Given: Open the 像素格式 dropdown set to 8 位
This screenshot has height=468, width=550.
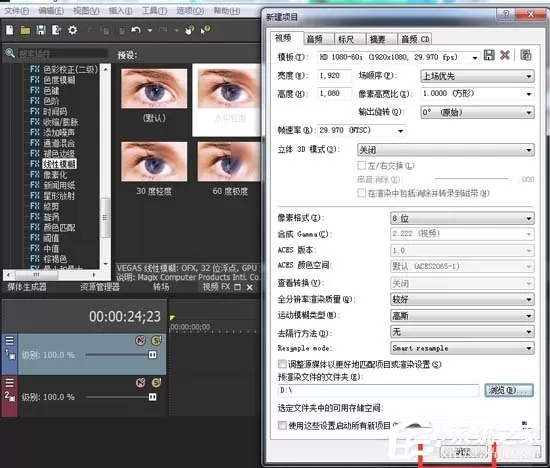Looking at the screenshot, I should pos(462,218).
